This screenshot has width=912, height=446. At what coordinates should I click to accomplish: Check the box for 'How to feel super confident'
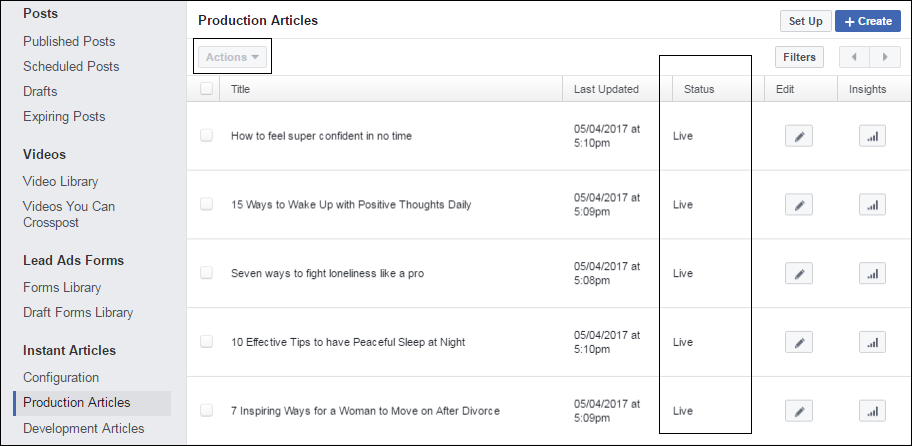click(x=206, y=135)
